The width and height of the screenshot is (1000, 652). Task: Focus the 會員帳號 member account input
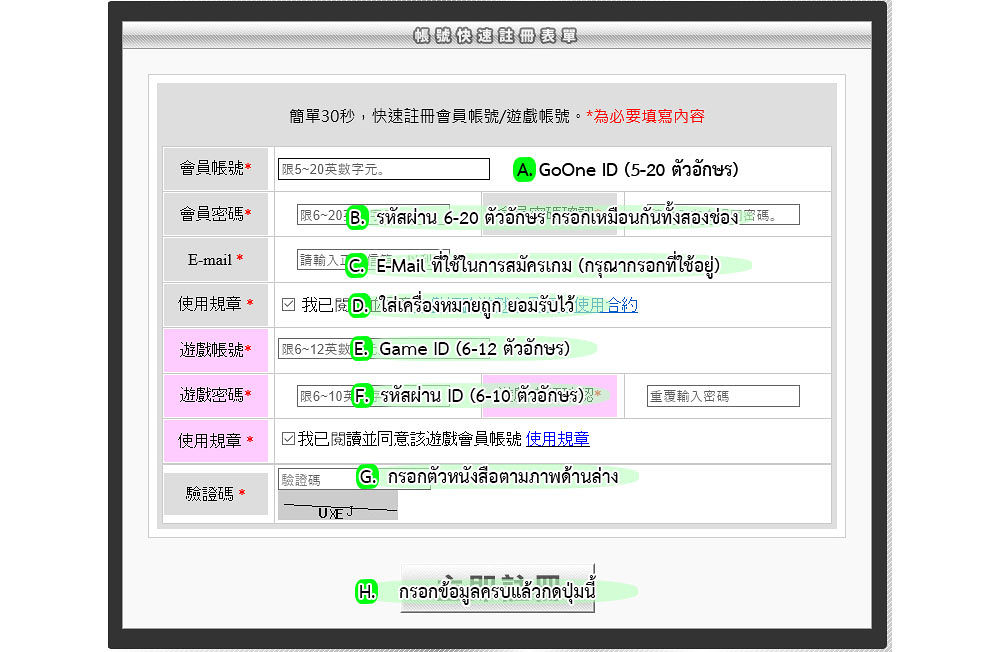384,169
